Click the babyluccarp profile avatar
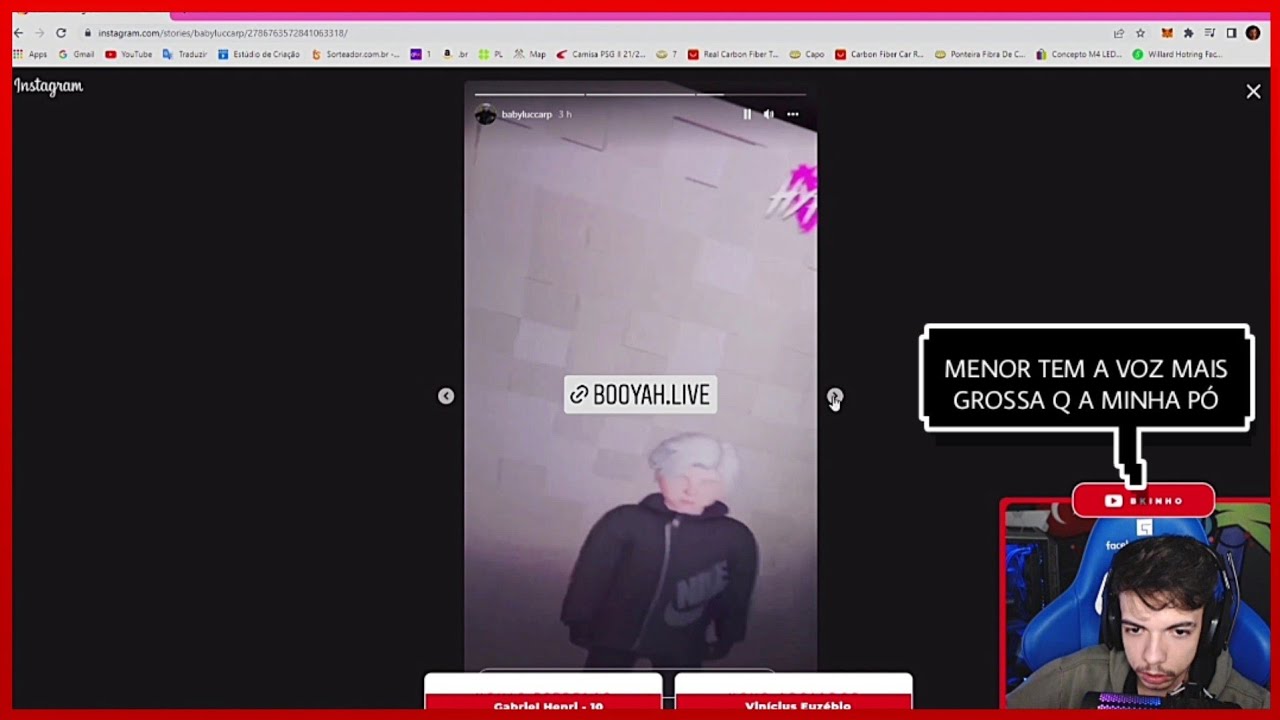1280x720 pixels. (x=485, y=115)
